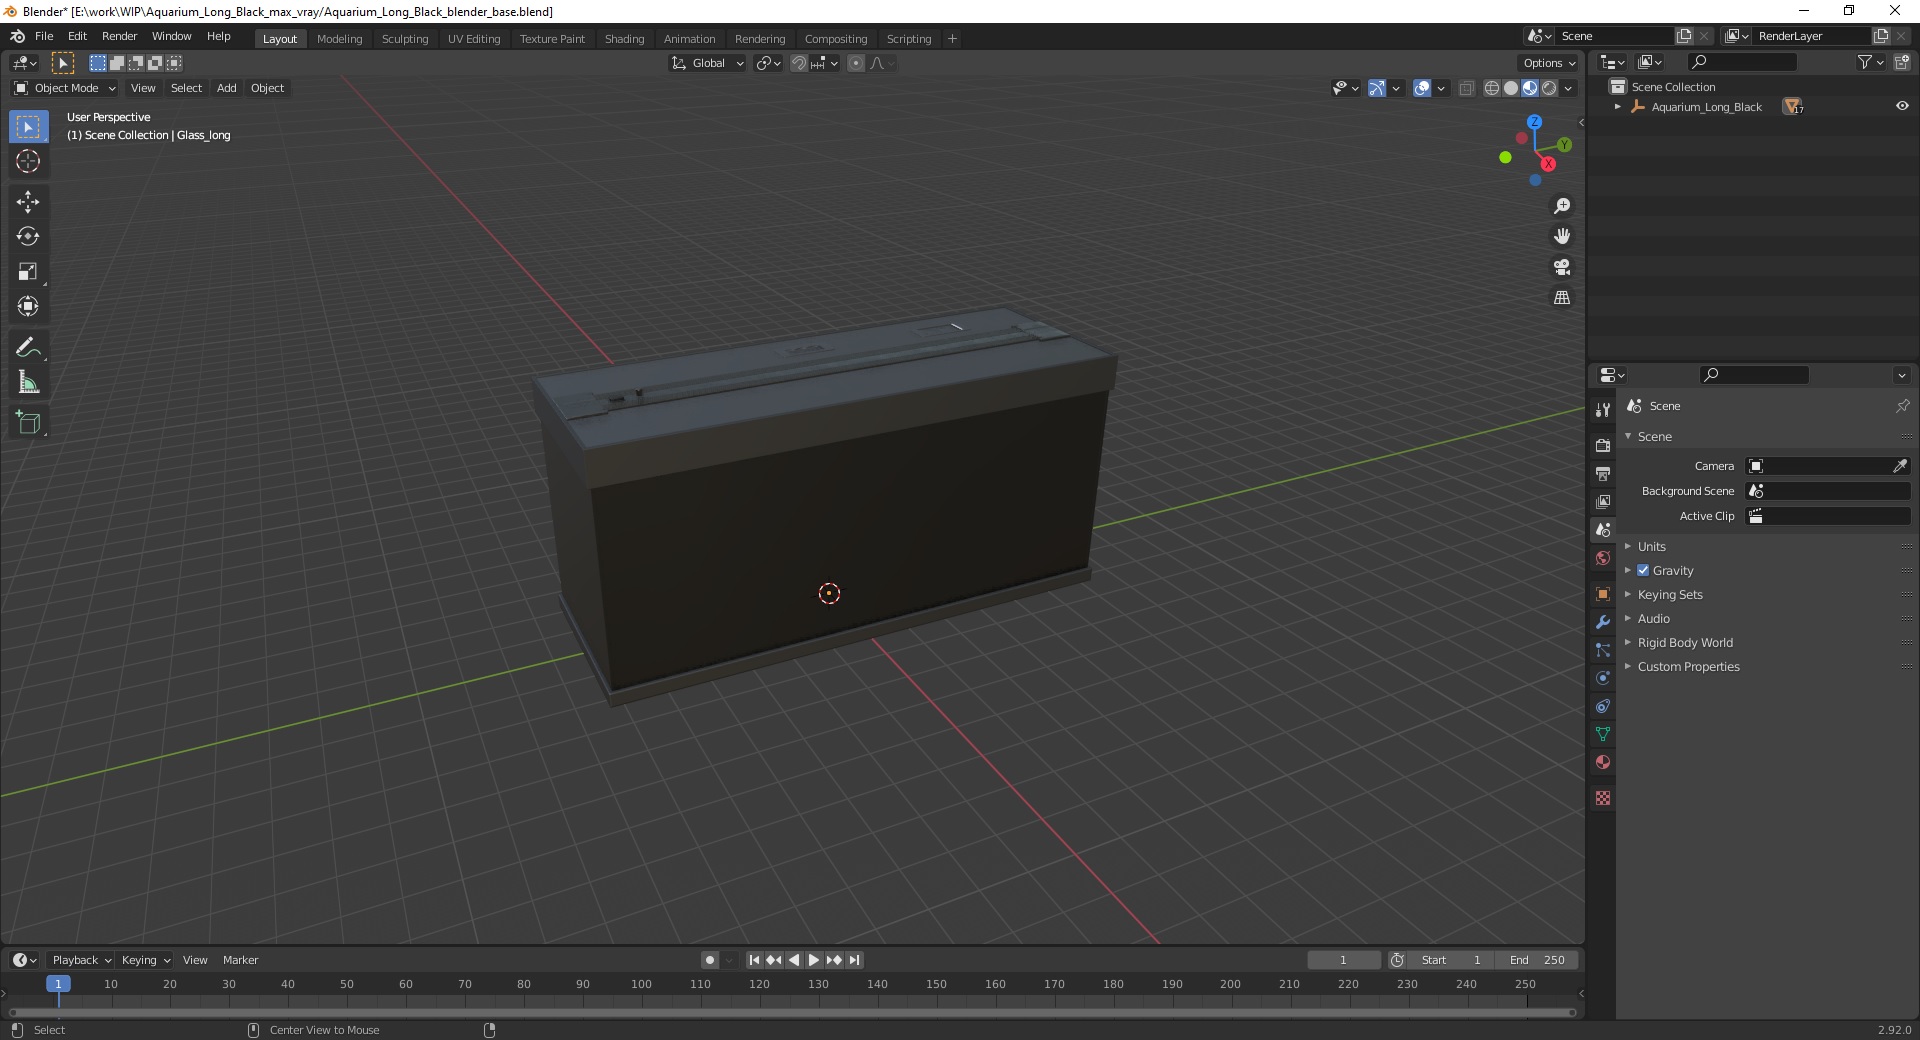Open the Global transform orientation dropdown

(x=707, y=63)
